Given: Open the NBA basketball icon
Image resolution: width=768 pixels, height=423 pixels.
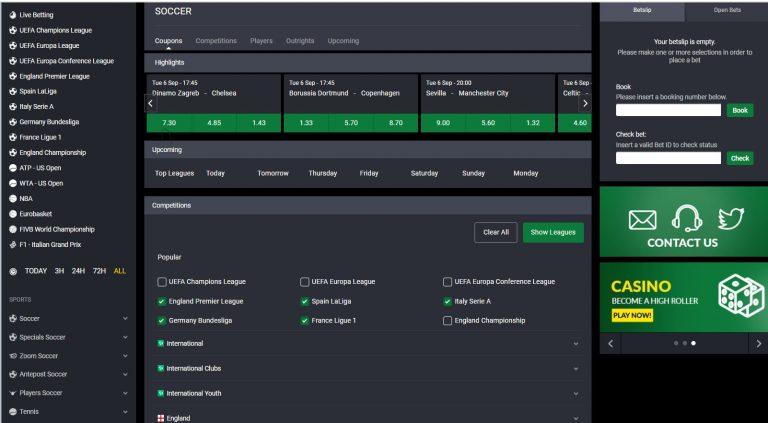Looking at the screenshot, I should [x=13, y=198].
